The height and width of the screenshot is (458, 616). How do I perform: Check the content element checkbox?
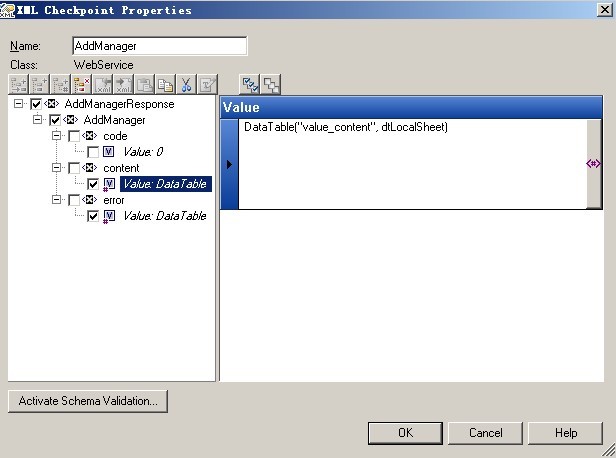coord(74,168)
